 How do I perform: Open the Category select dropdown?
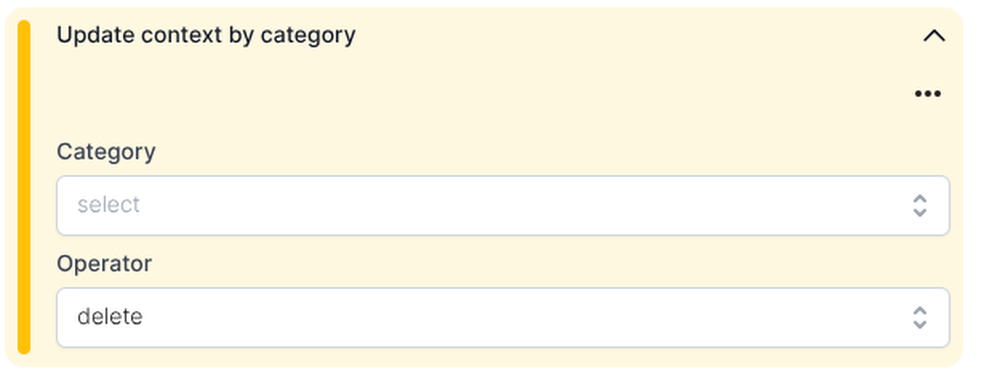tap(503, 205)
